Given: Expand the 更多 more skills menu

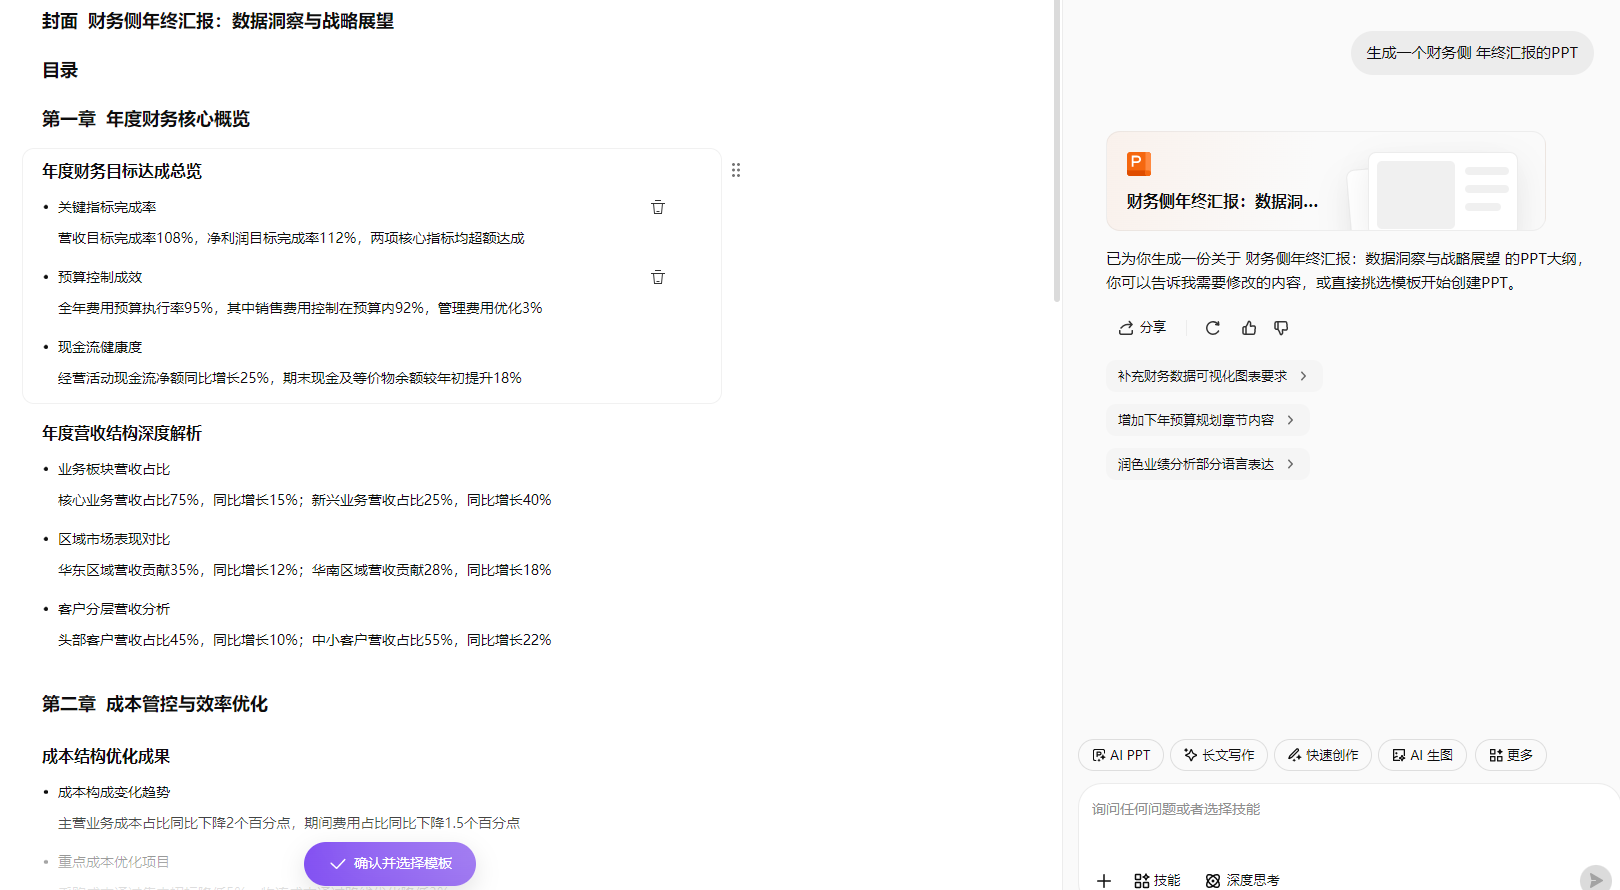Looking at the screenshot, I should click(1510, 755).
